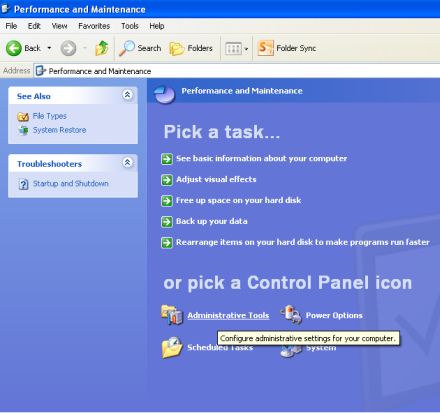
Task: Click the arrow icon beside Rearrange items
Action: pyautogui.click(x=167, y=243)
